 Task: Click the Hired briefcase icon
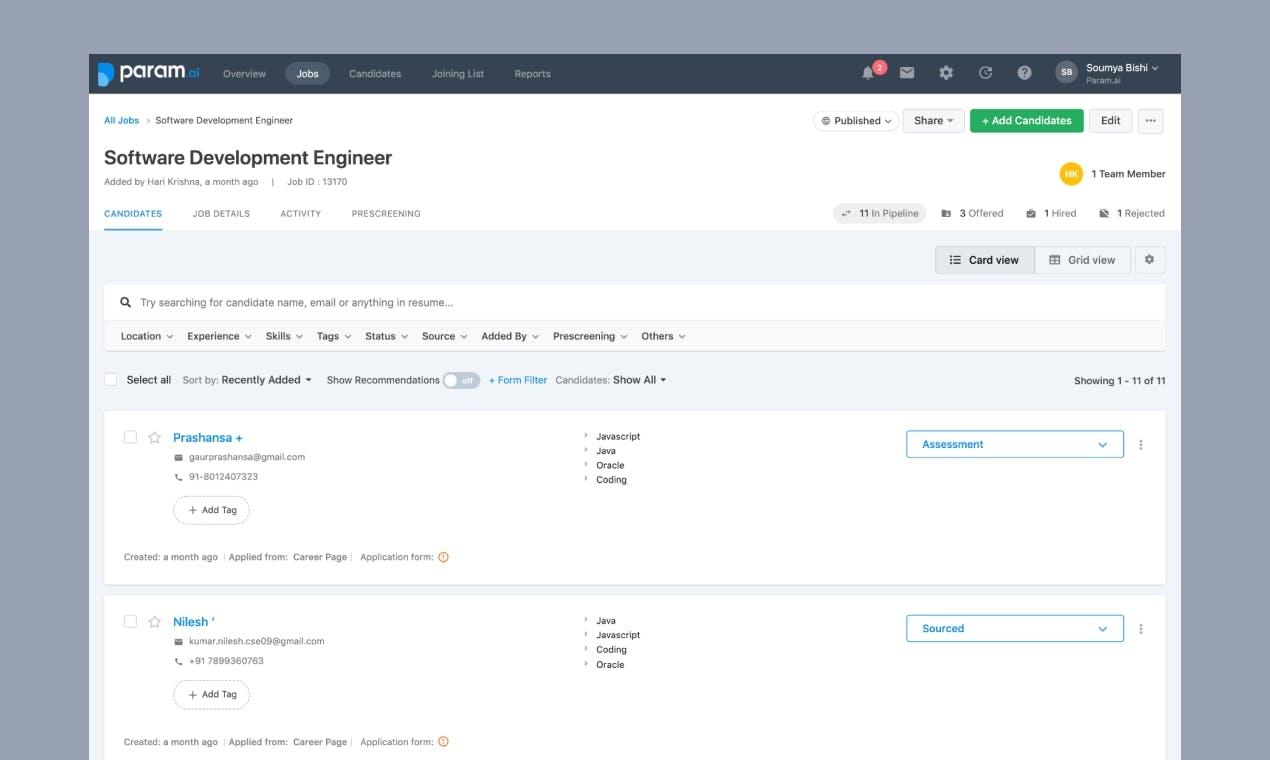coord(1029,213)
